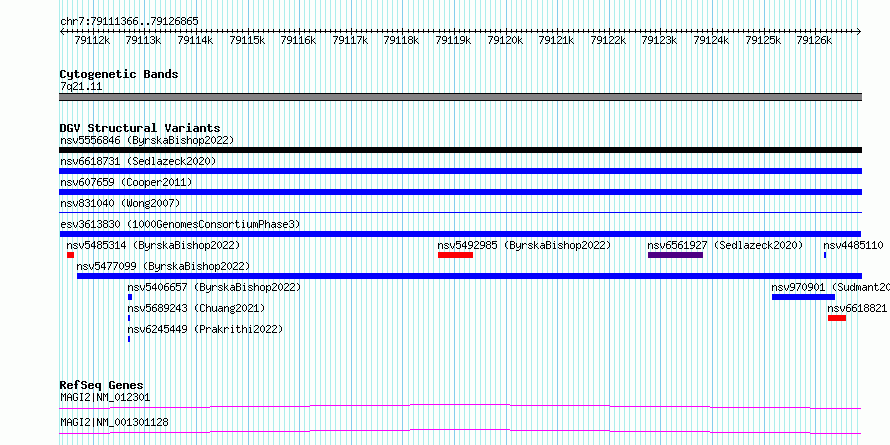The width and height of the screenshot is (890, 445).
Task: Click the 79116k ruler position
Action: tap(299, 40)
